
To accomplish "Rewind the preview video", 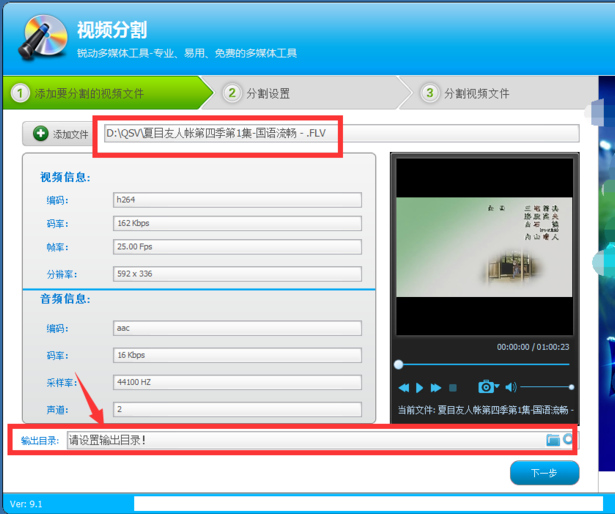I will click(404, 388).
